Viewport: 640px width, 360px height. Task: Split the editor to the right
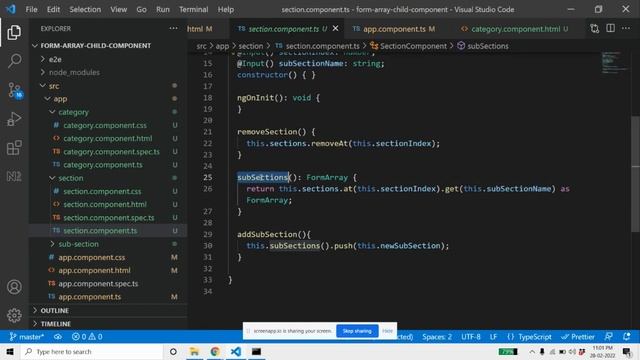click(611, 28)
